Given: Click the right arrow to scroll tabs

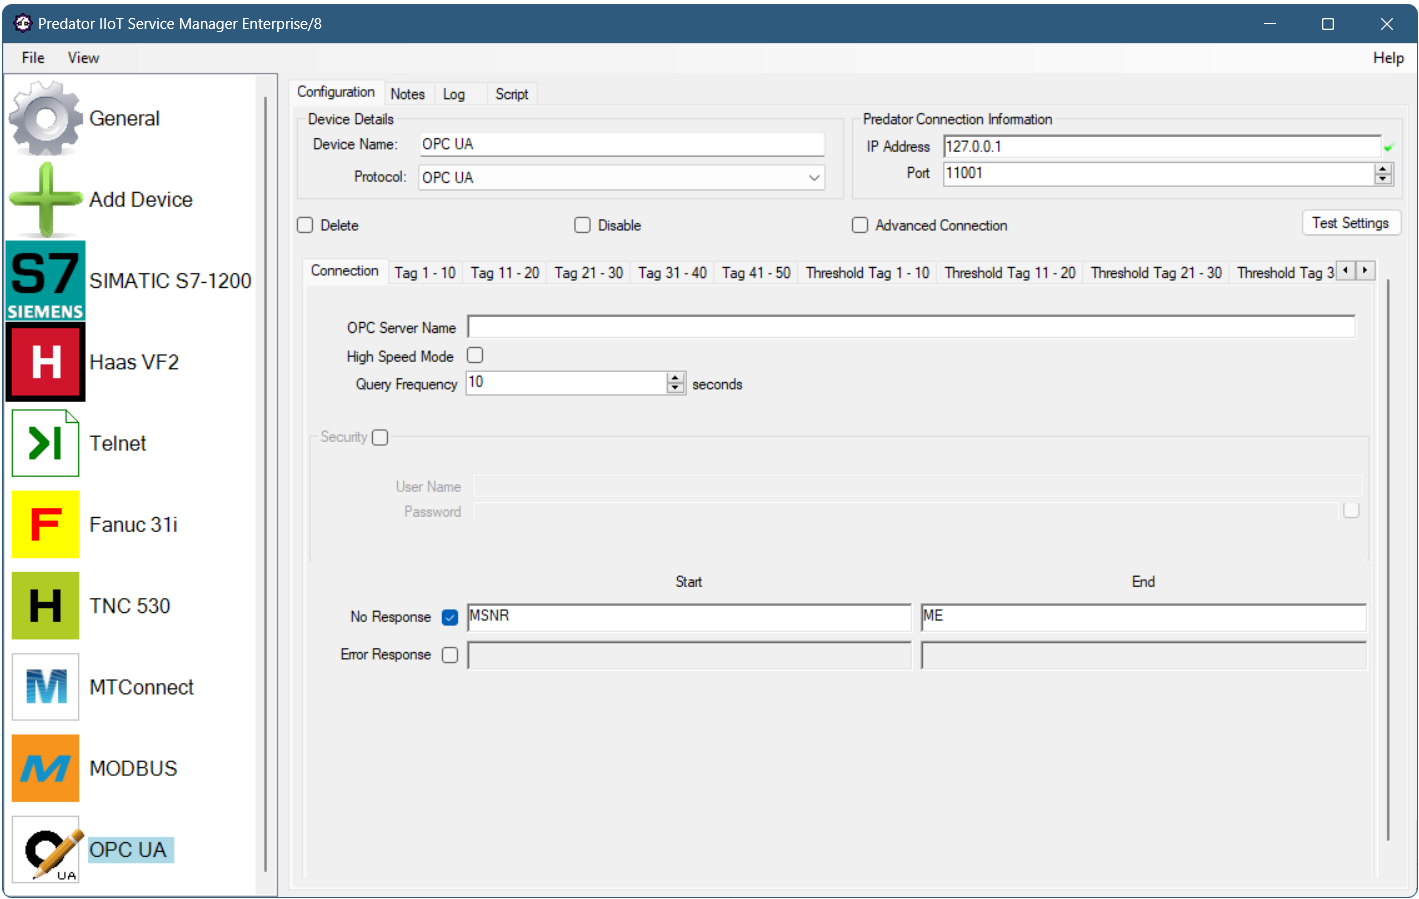Looking at the screenshot, I should [x=1366, y=270].
